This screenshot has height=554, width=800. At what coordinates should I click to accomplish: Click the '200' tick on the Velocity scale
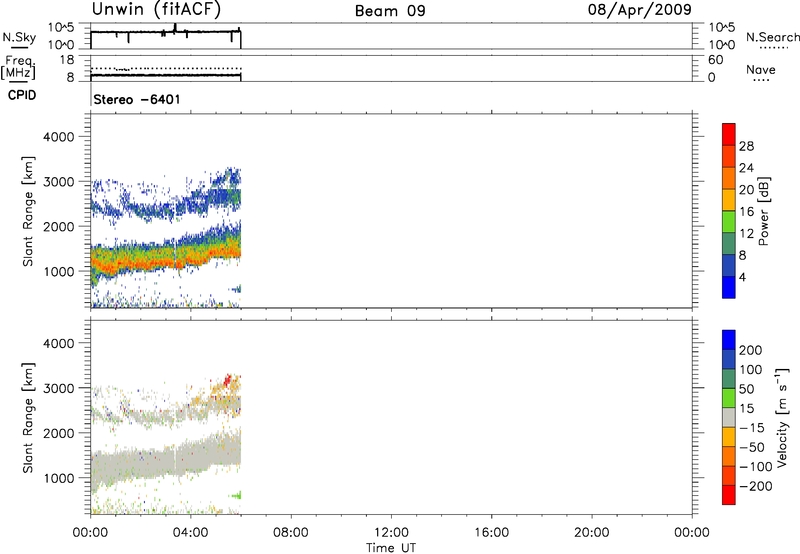[751, 350]
